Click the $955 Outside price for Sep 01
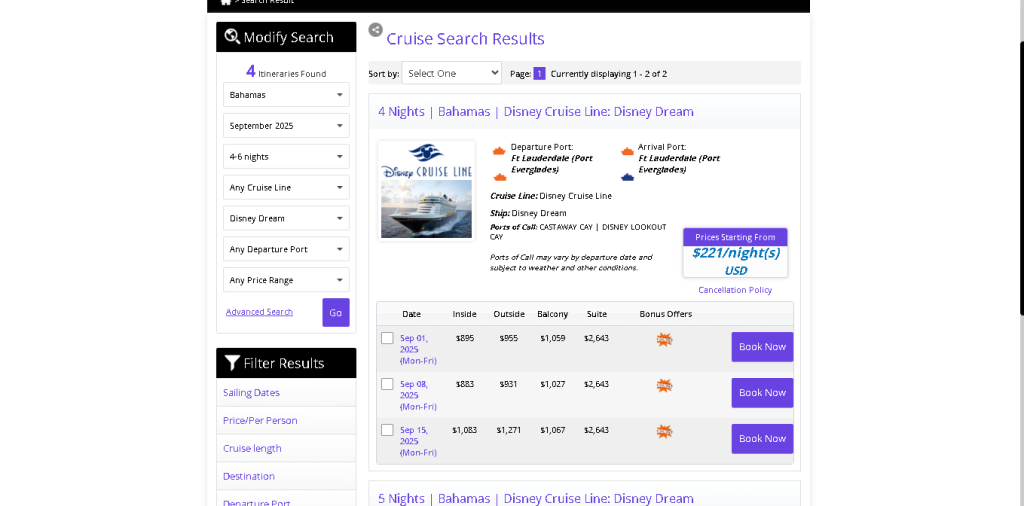Viewport: 1024px width, 506px height. 509,338
